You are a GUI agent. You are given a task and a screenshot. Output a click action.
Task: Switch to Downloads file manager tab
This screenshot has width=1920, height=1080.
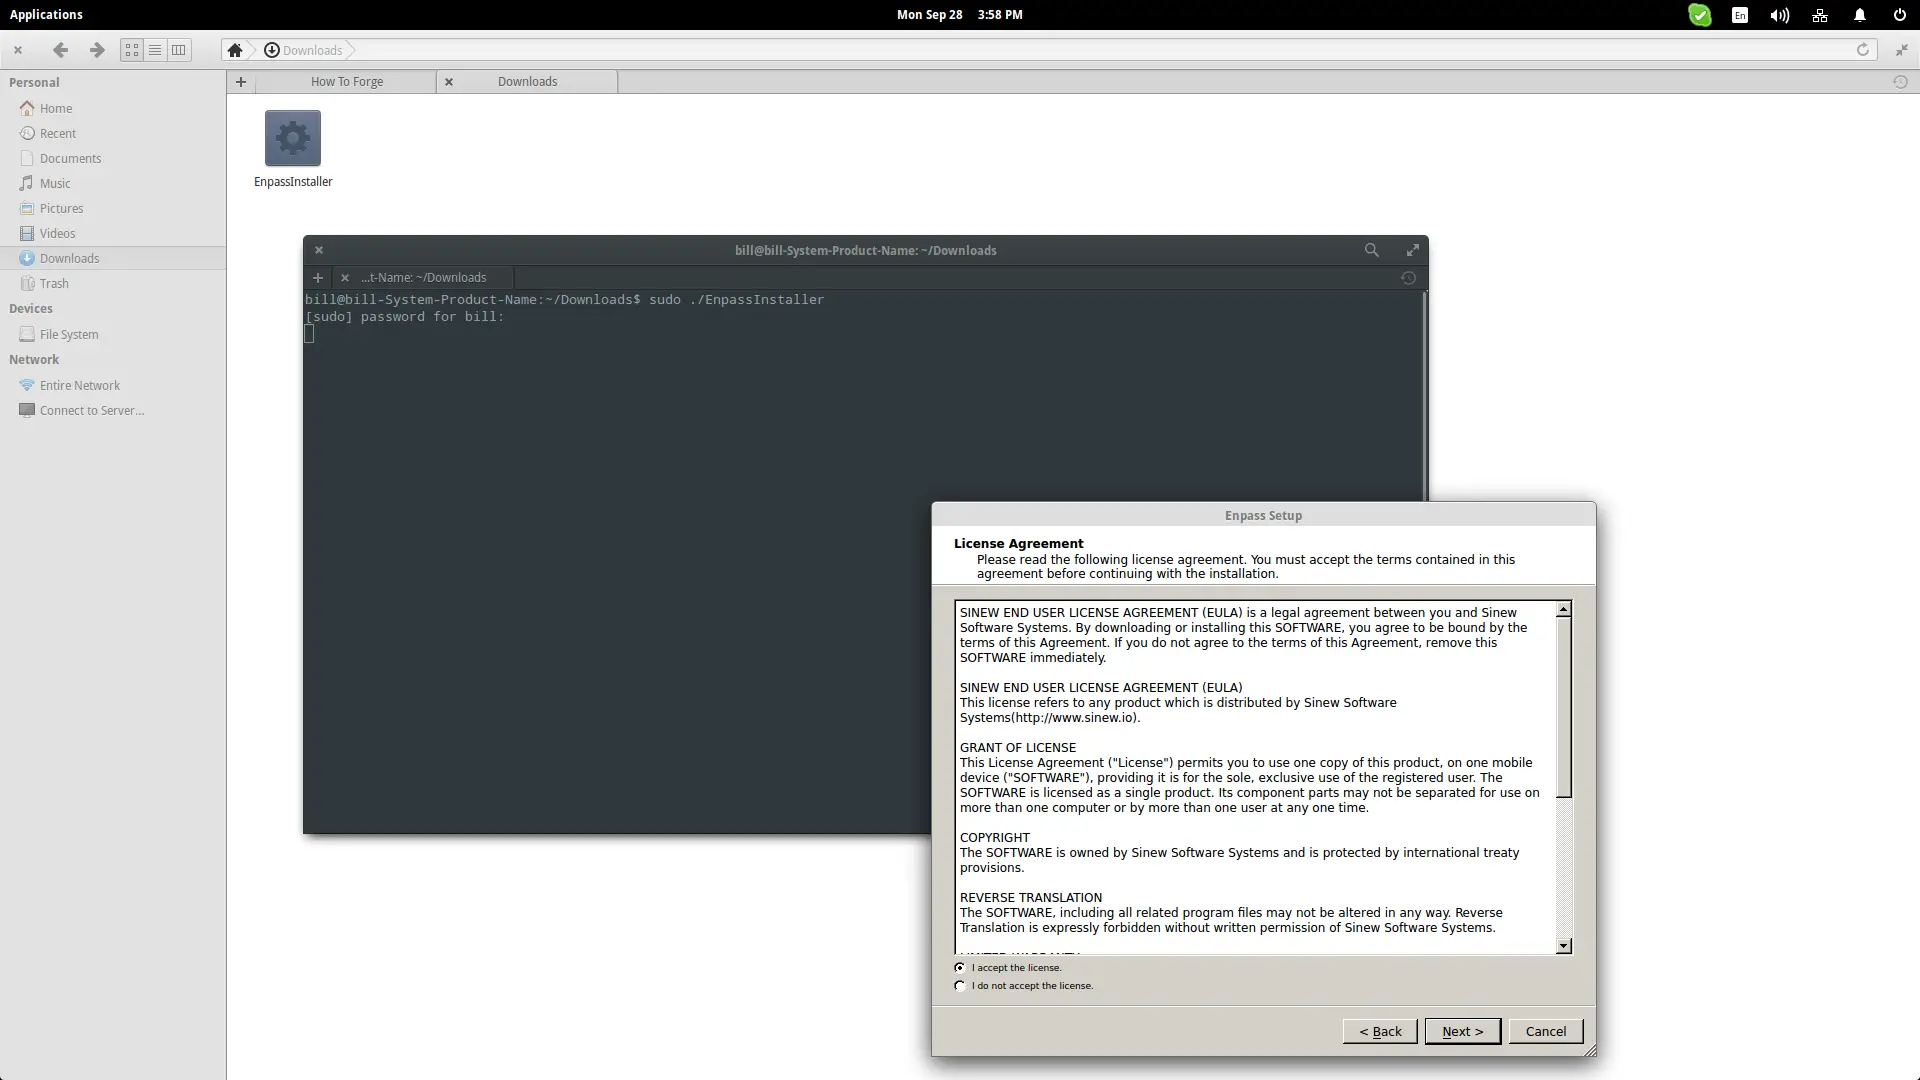(x=528, y=82)
